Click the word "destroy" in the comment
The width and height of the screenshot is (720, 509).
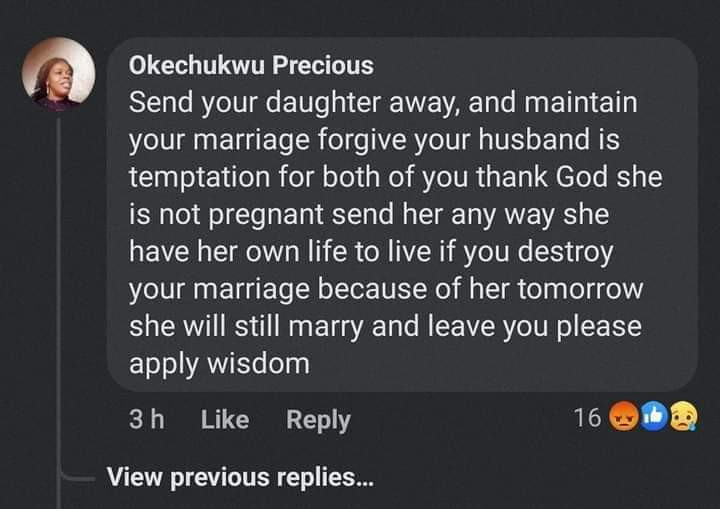(x=566, y=252)
